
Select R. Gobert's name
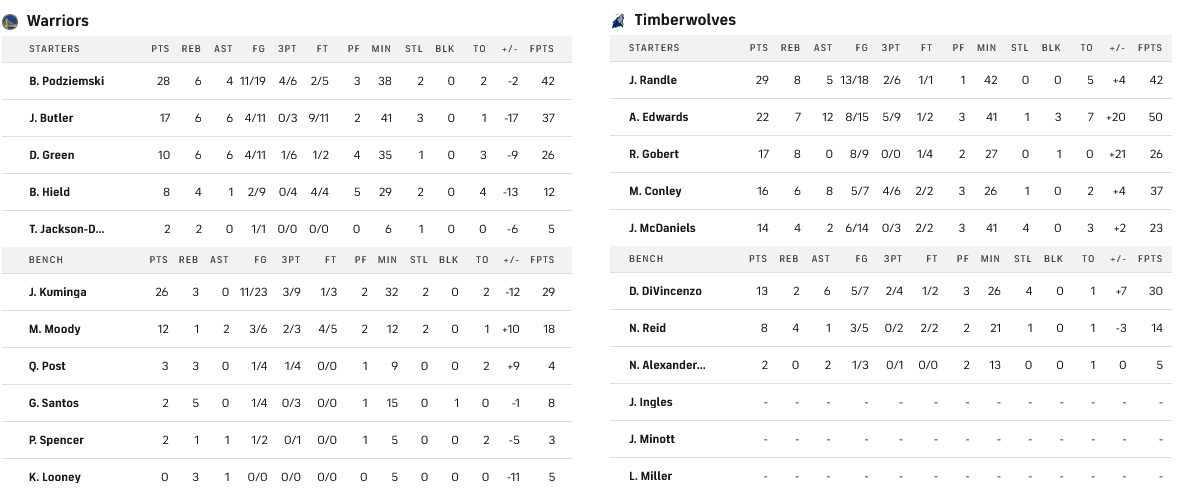[x=654, y=154]
